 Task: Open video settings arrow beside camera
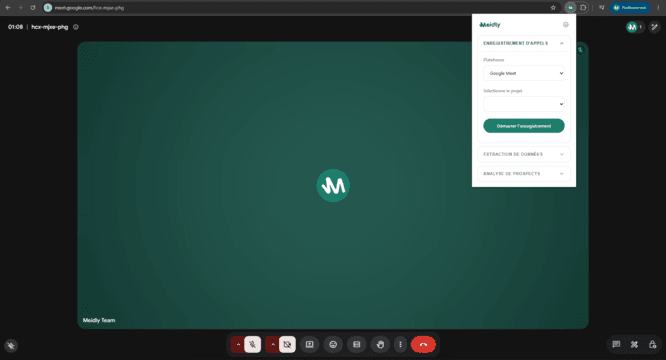click(273, 344)
